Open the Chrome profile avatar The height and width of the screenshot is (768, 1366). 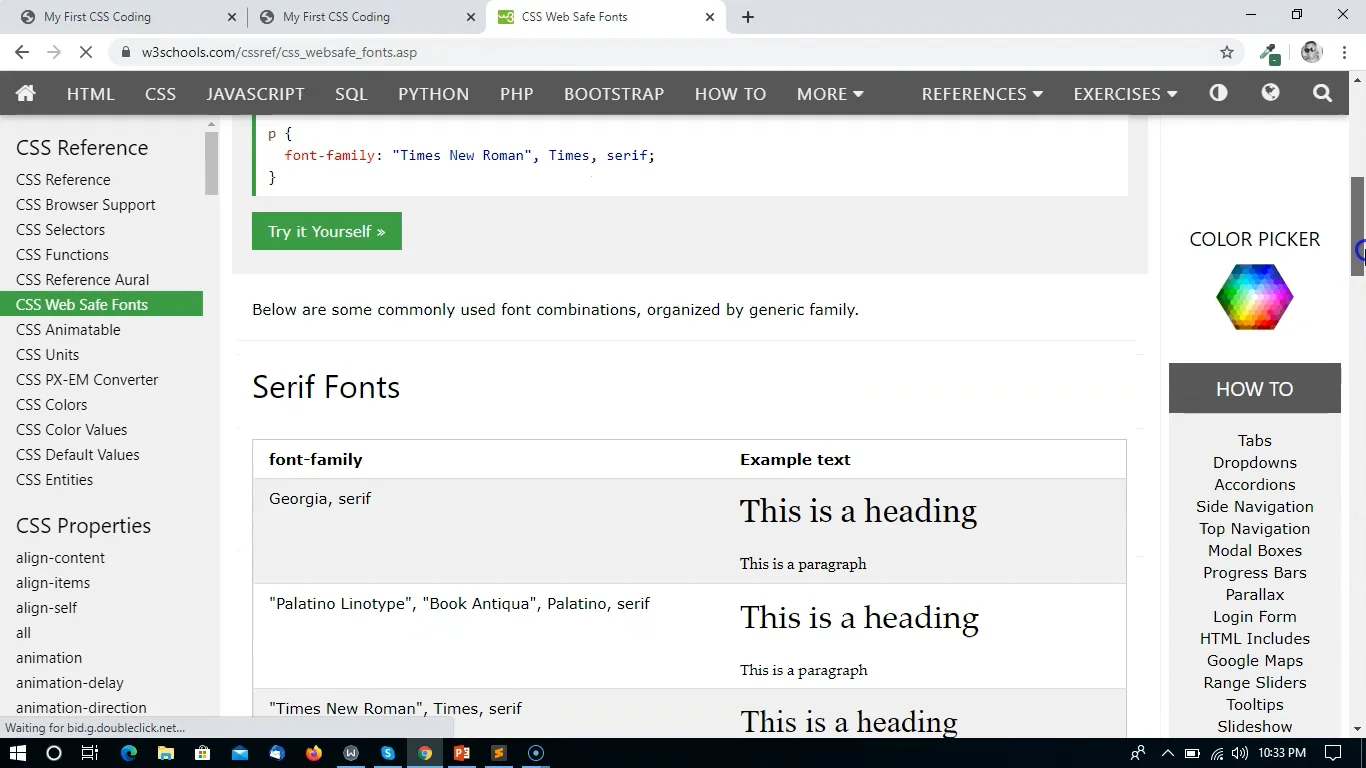coord(1311,52)
